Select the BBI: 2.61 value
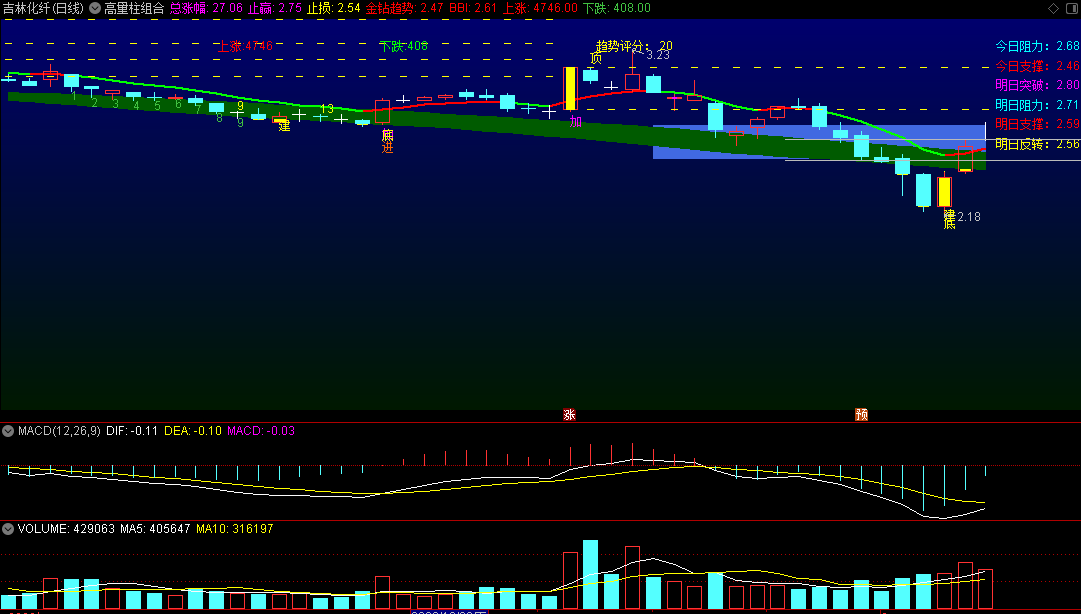This screenshot has height=614, width=1081. [x=473, y=8]
